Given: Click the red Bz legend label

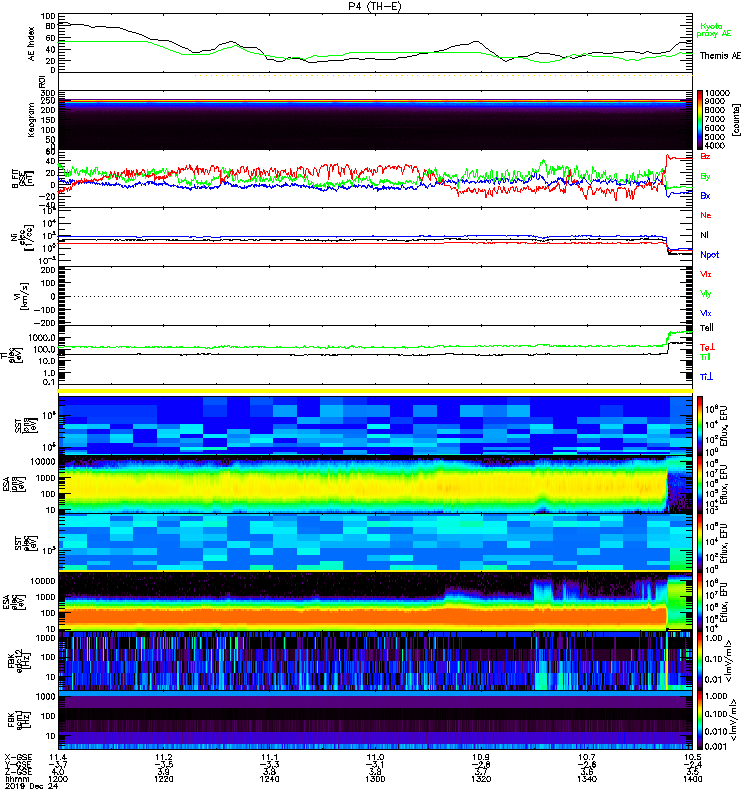Looking at the screenshot, I should 705,156.
